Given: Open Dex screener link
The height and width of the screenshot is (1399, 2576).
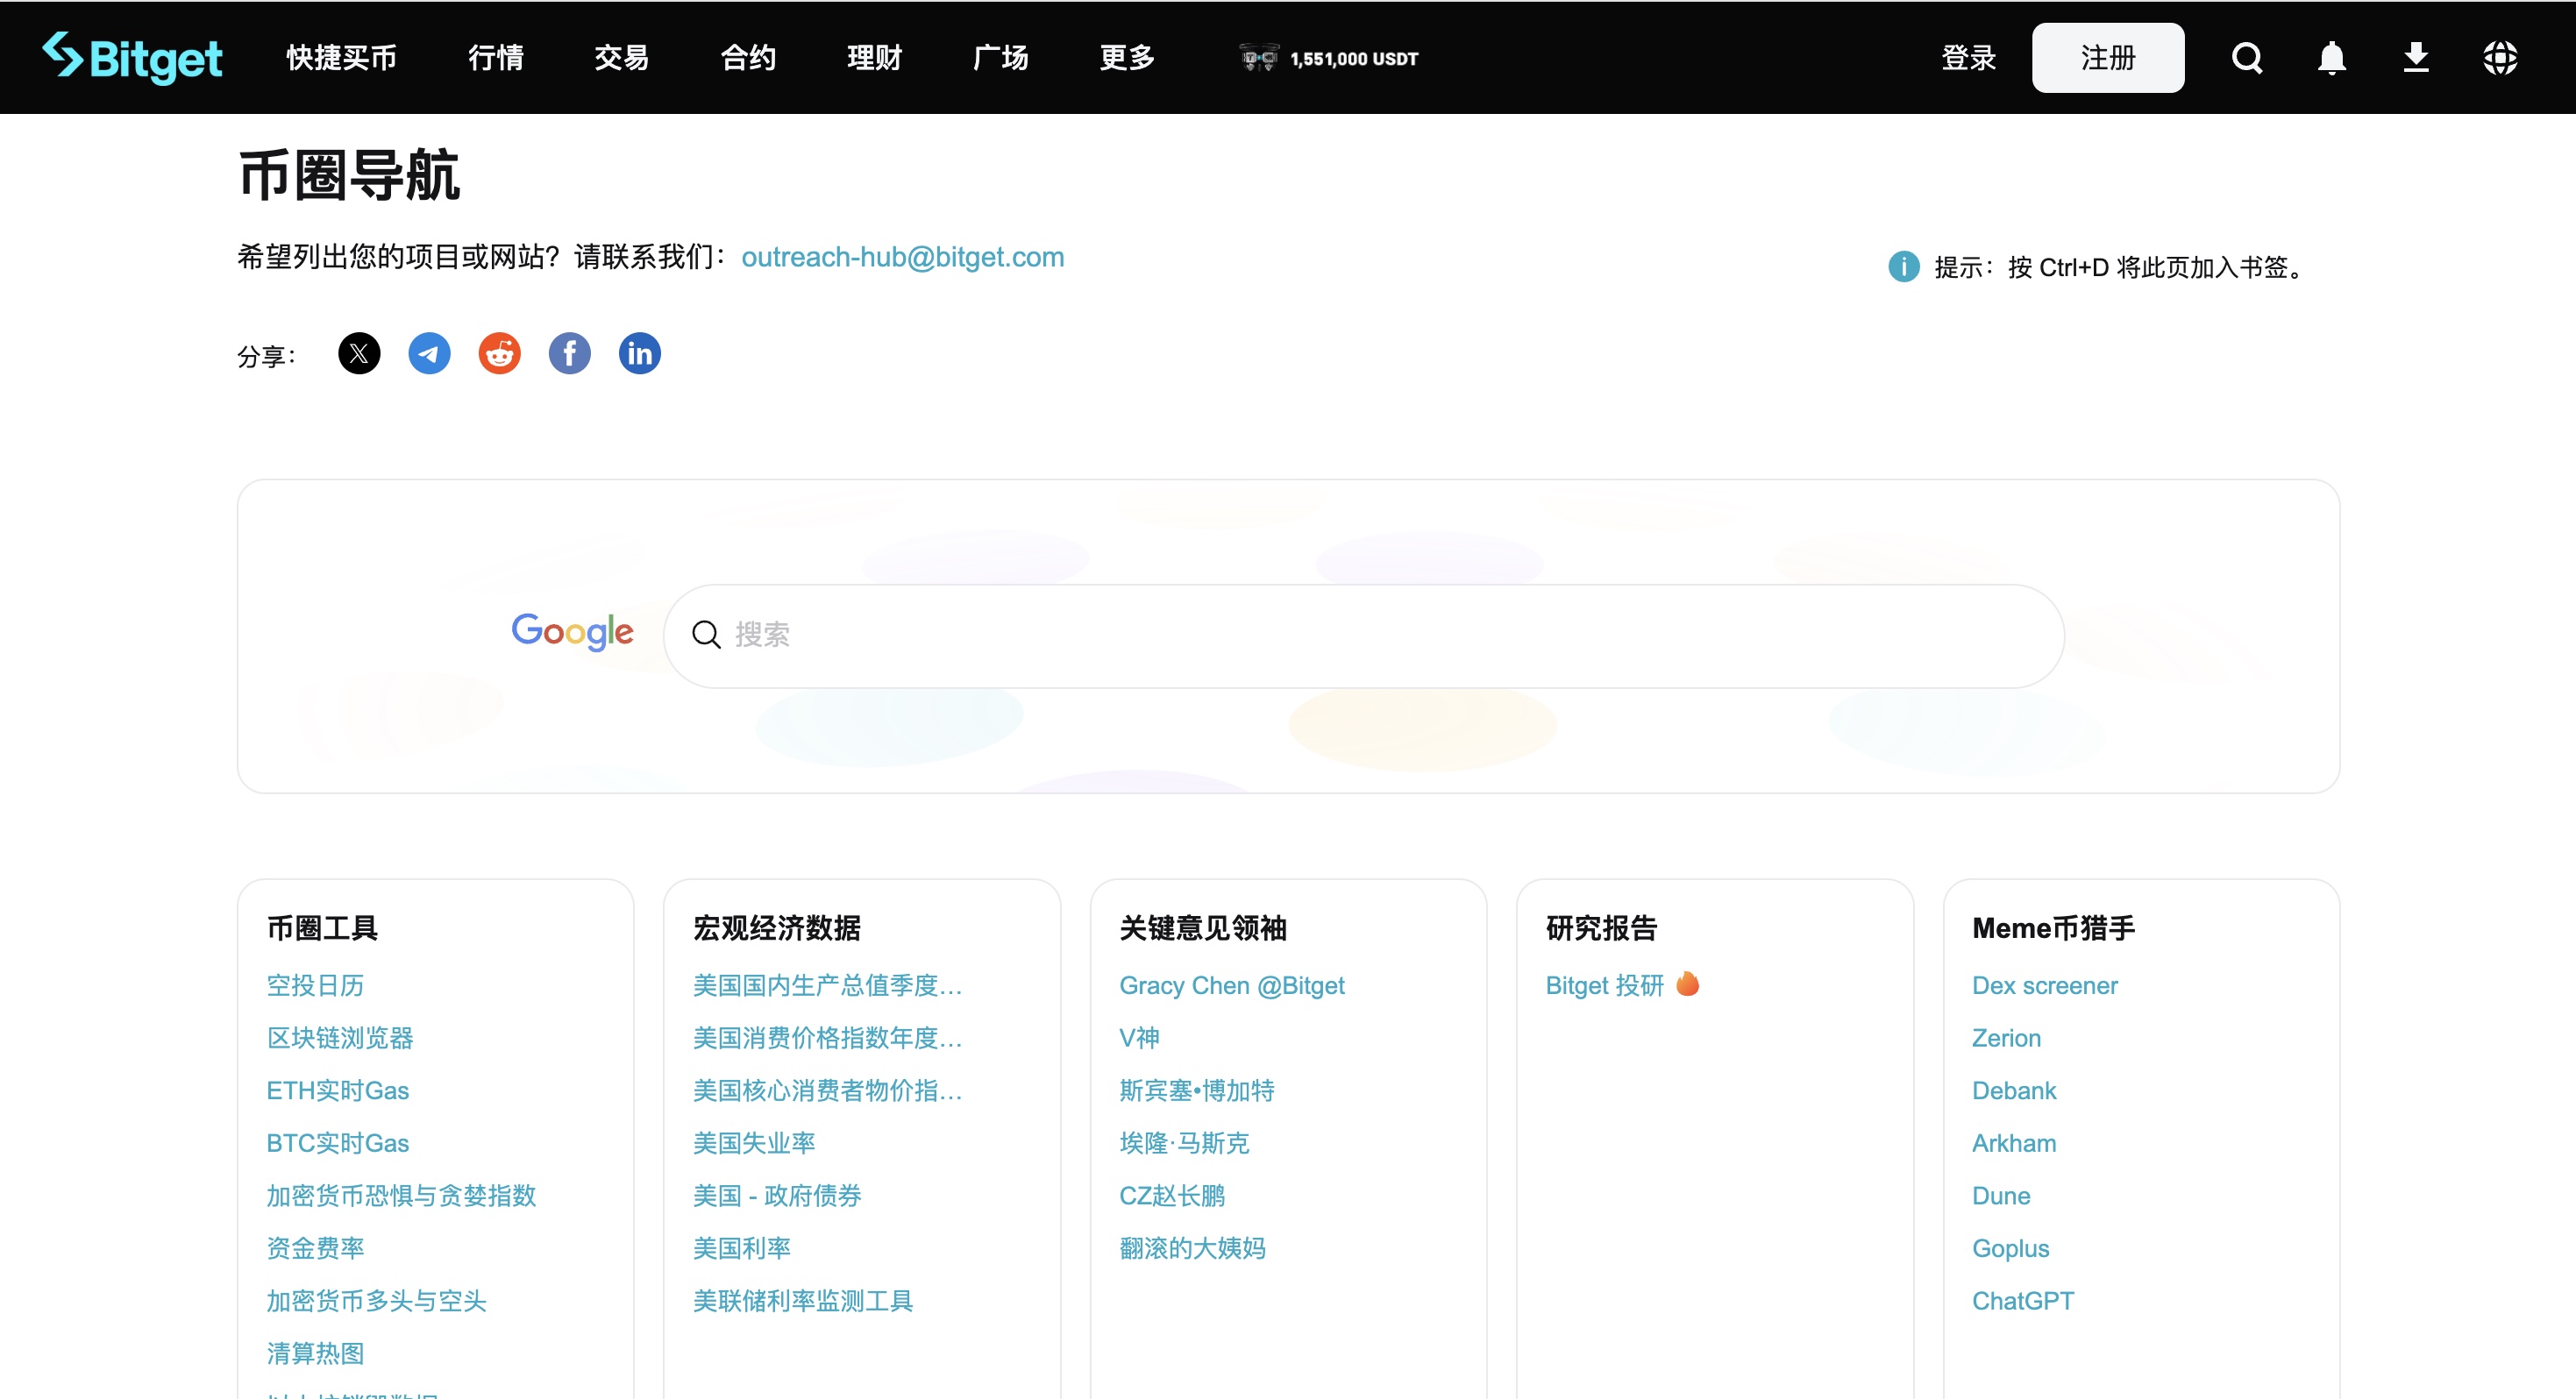Looking at the screenshot, I should click(2044, 985).
